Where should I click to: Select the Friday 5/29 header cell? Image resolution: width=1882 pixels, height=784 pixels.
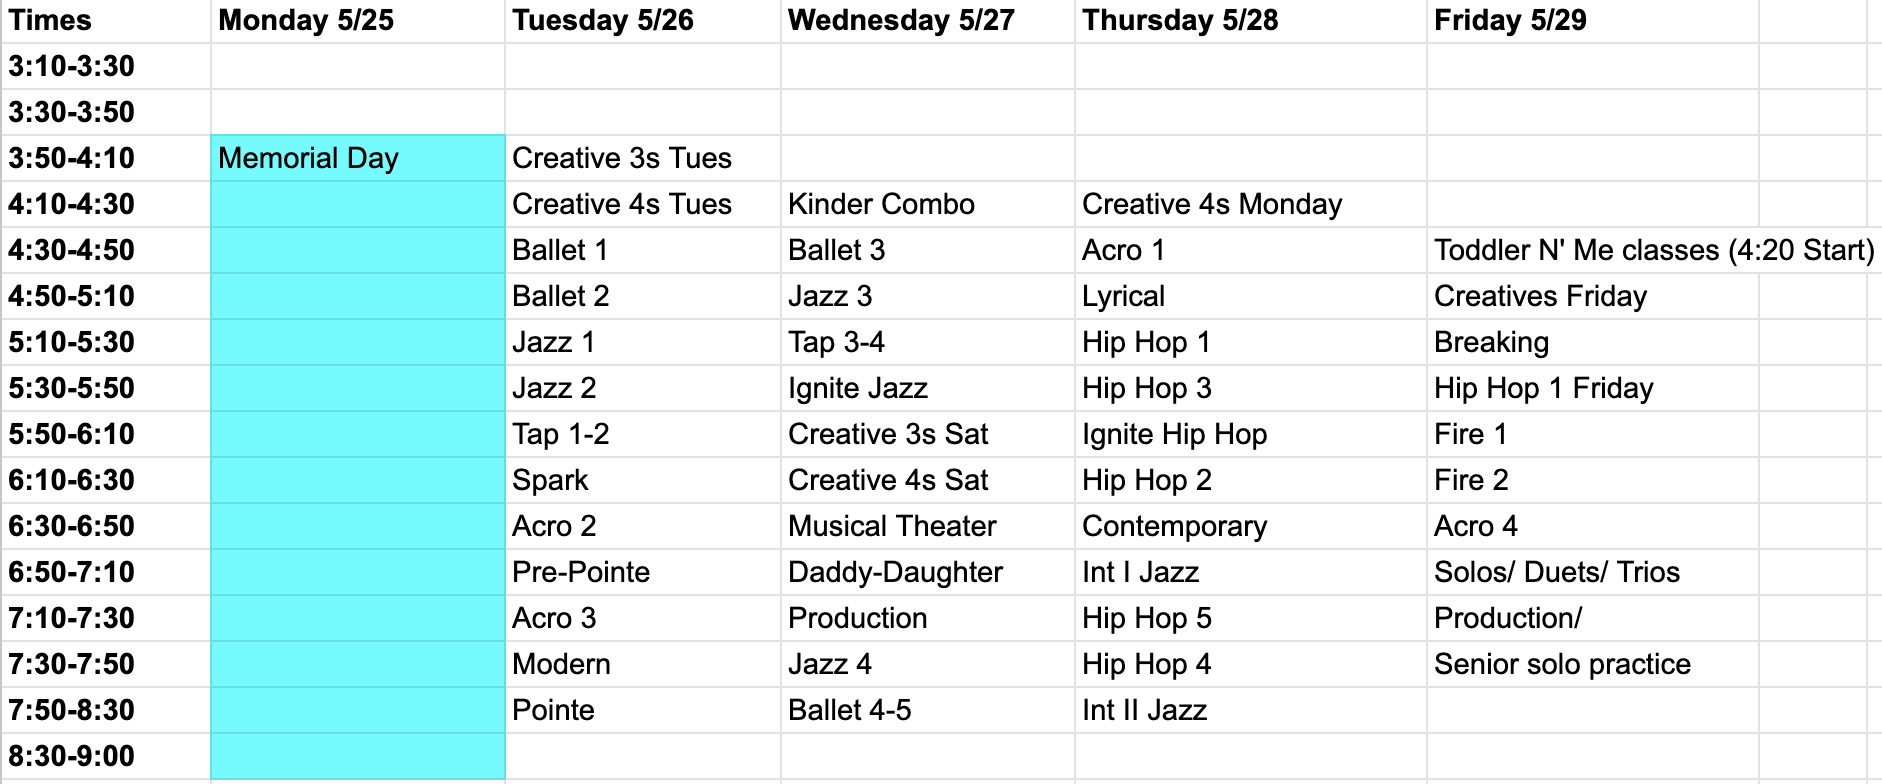(1592, 21)
